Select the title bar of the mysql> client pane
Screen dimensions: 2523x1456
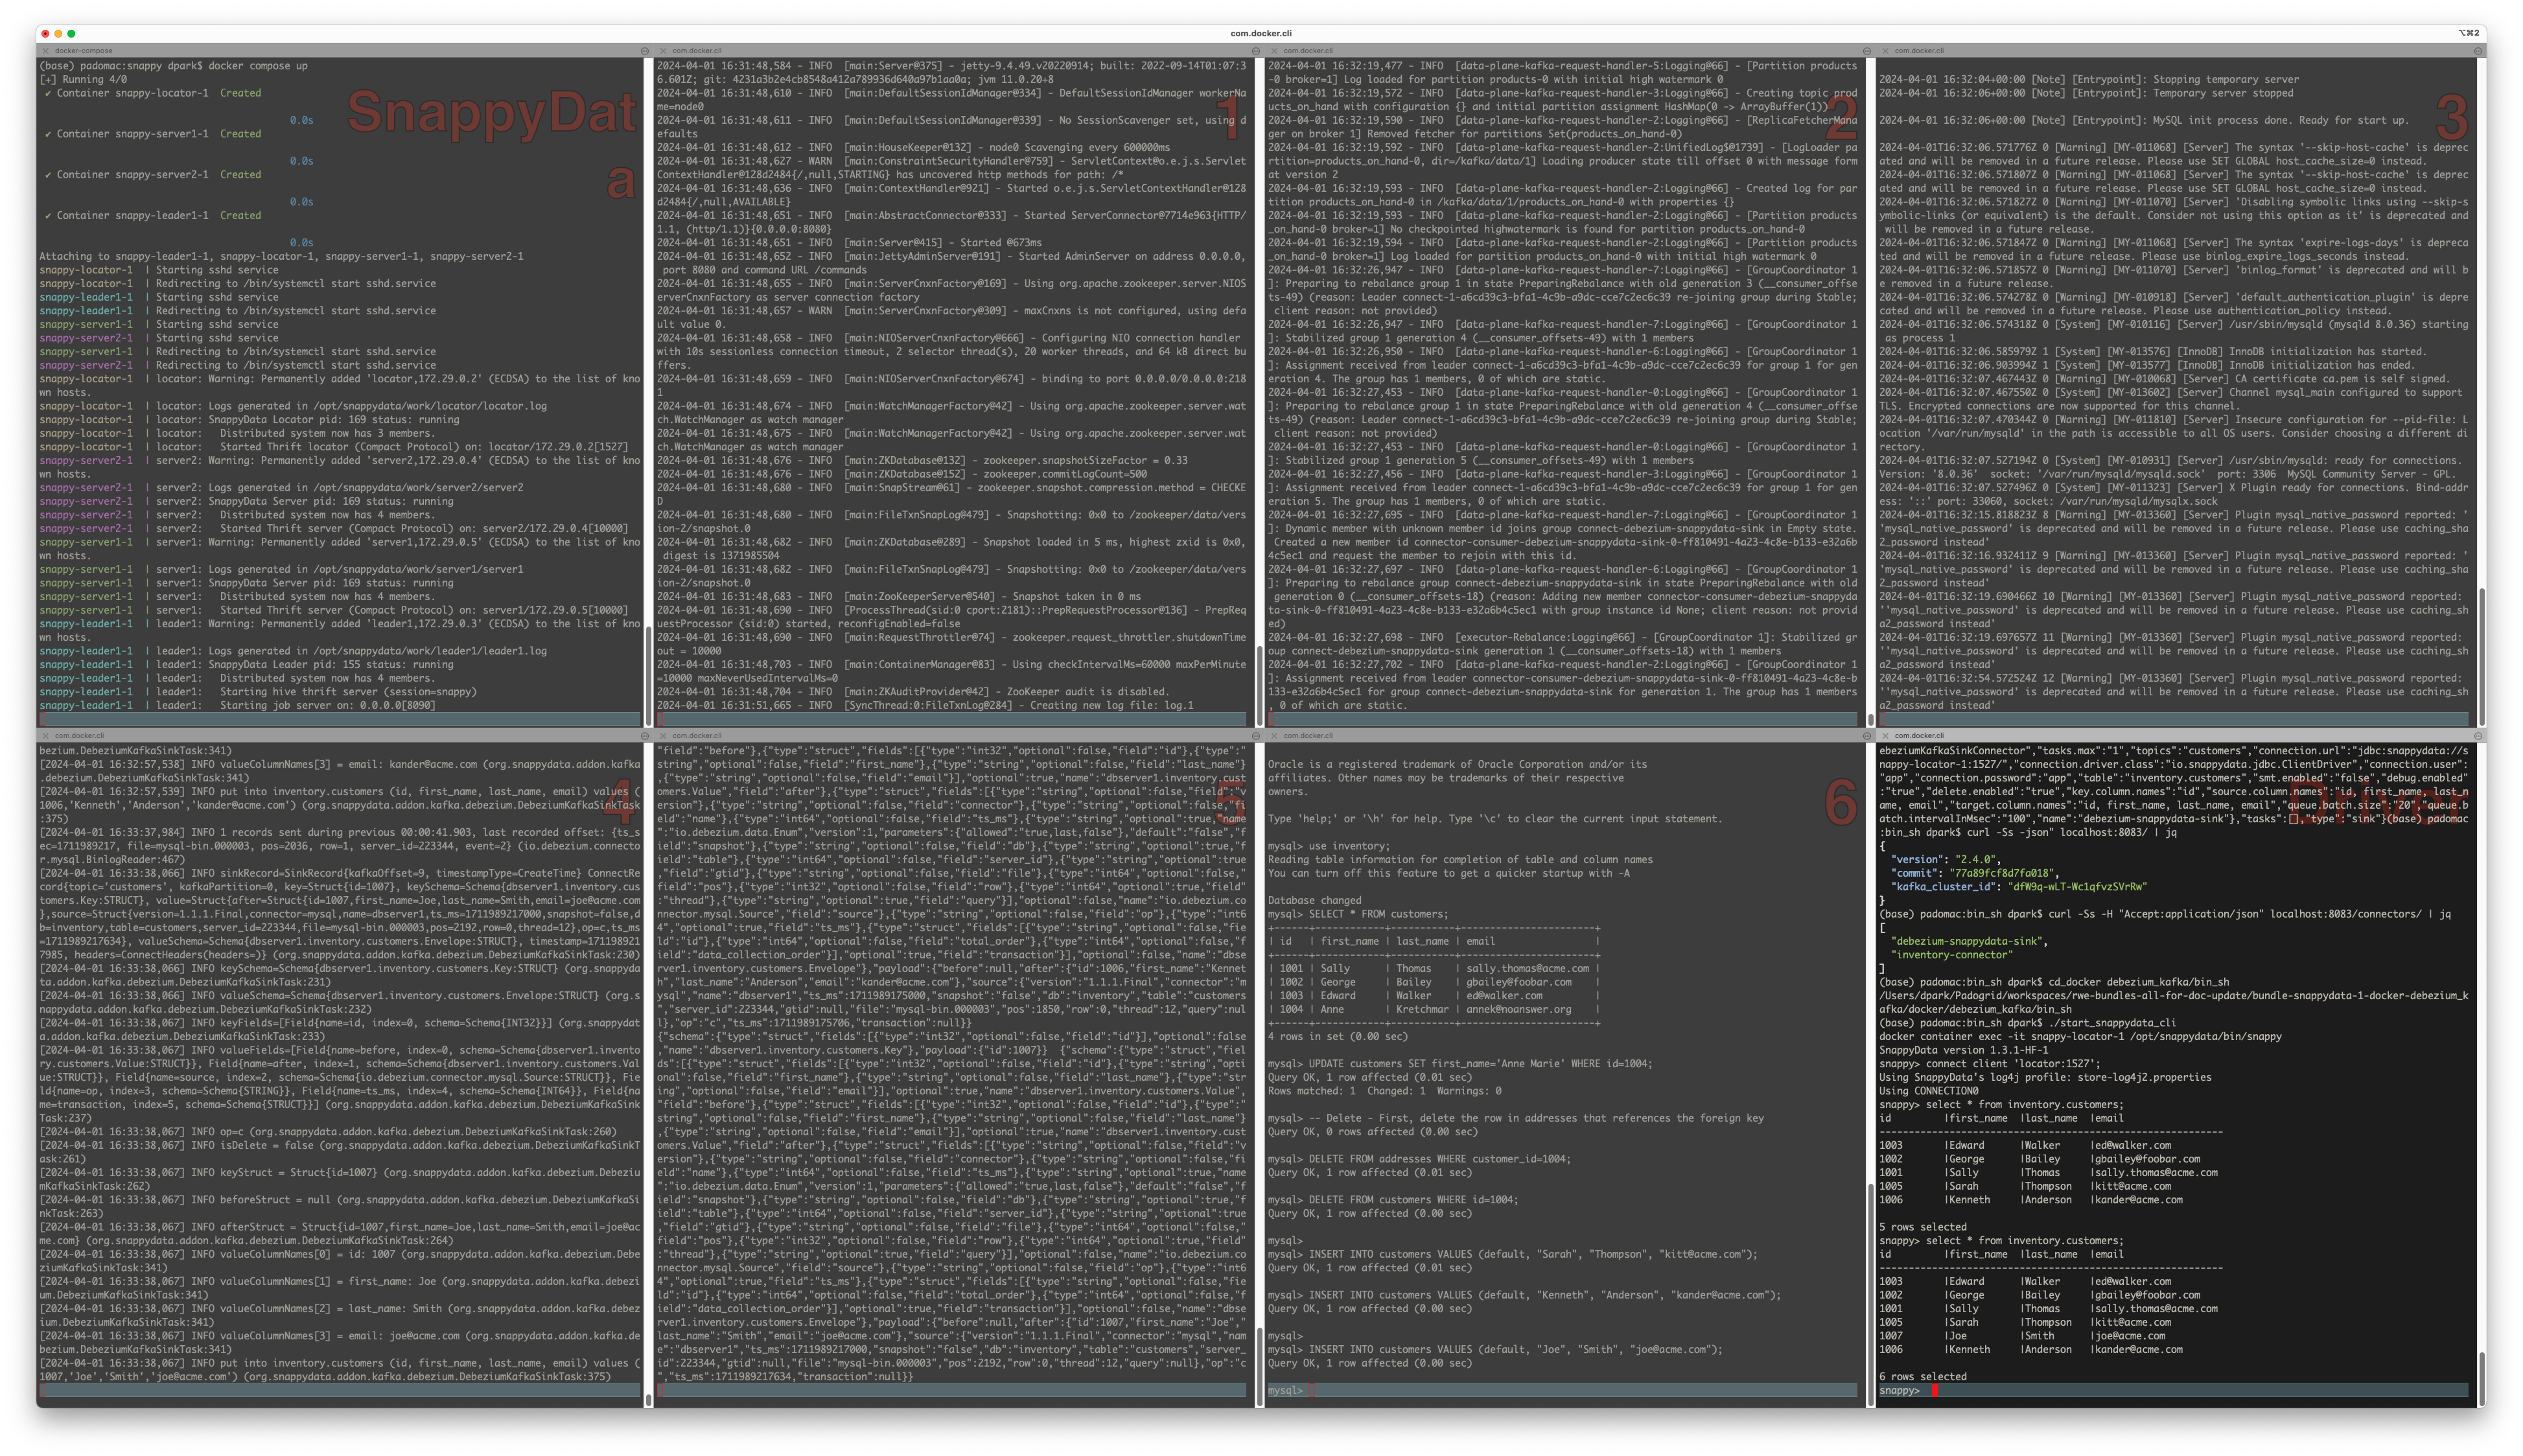1560,736
